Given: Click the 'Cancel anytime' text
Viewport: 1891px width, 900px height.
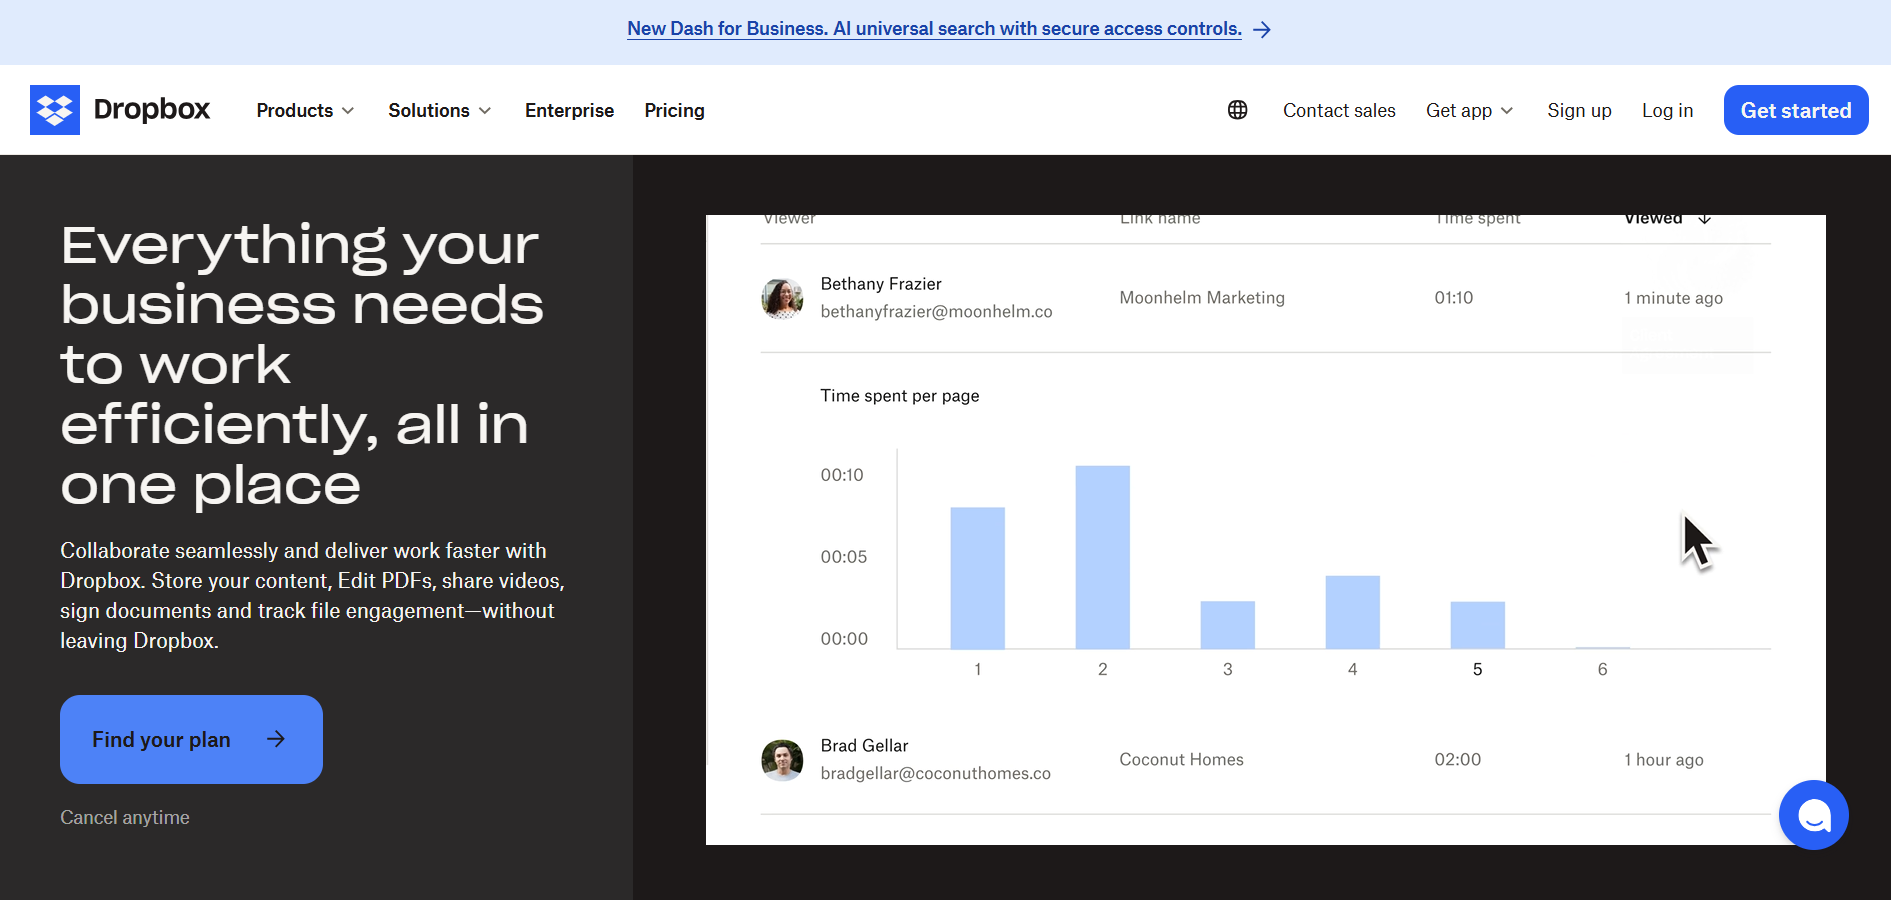Looking at the screenshot, I should (x=125, y=818).
